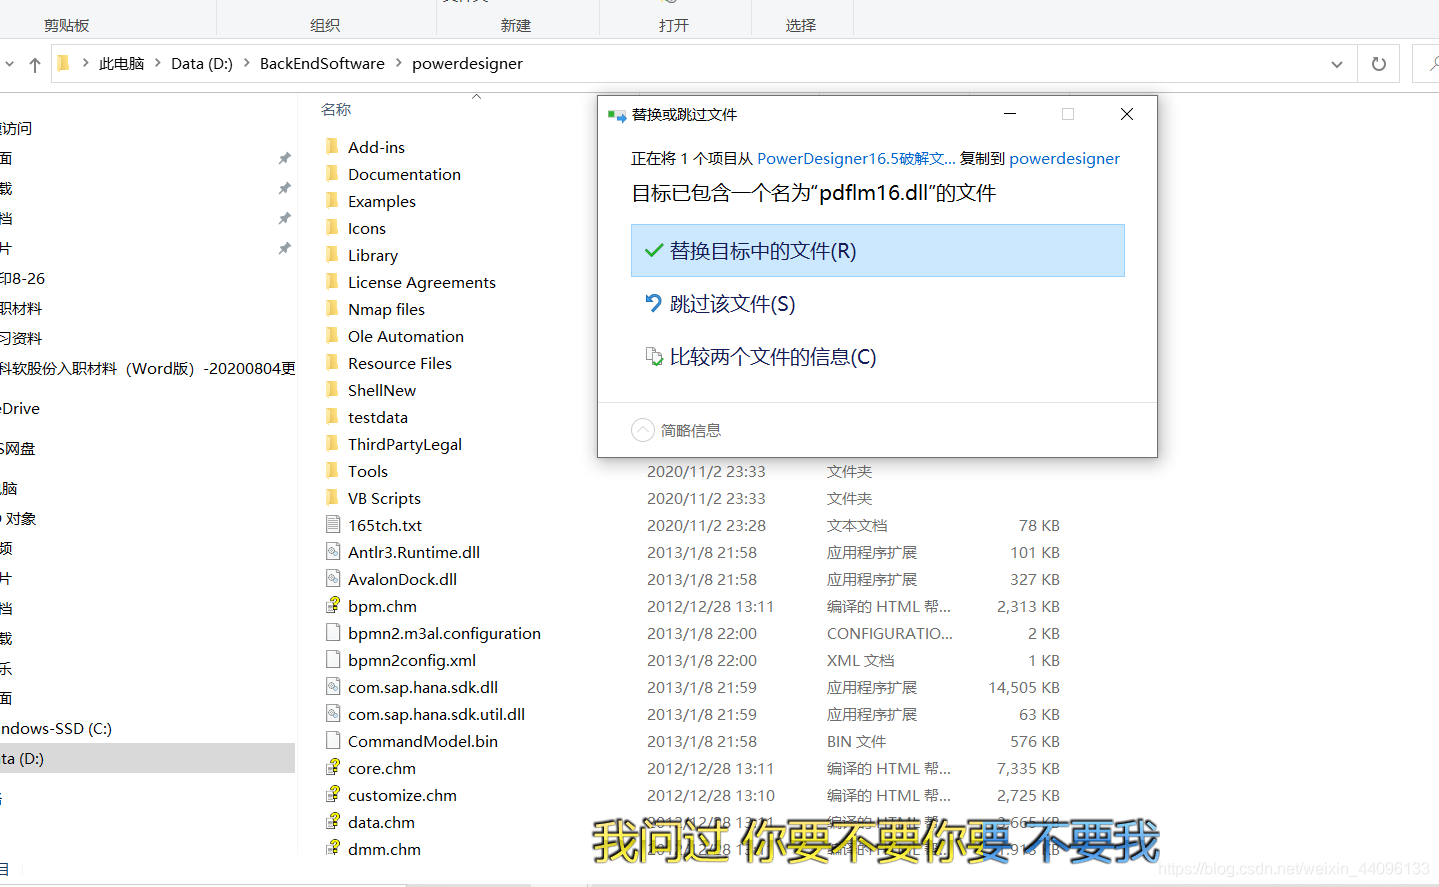Screen dimensions: 1439x887
Task: Select the Nmap files folder icon
Action: point(332,308)
